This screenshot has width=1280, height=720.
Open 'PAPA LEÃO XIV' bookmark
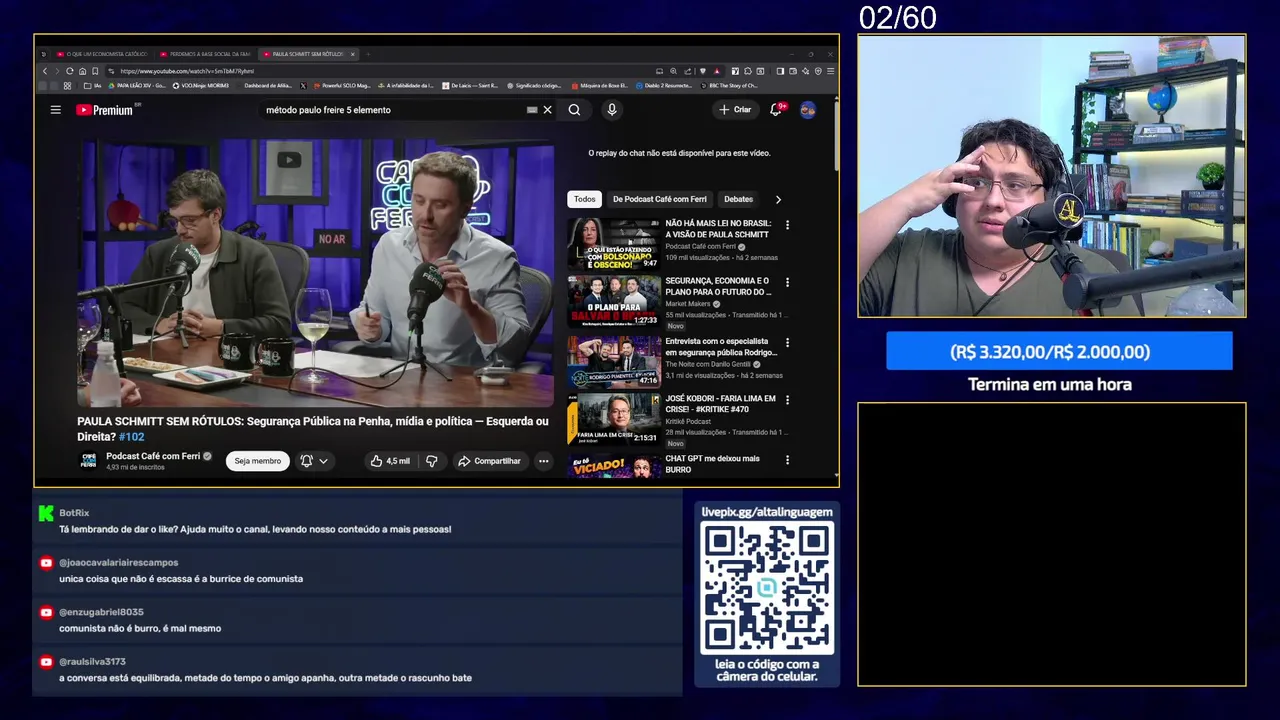137,86
